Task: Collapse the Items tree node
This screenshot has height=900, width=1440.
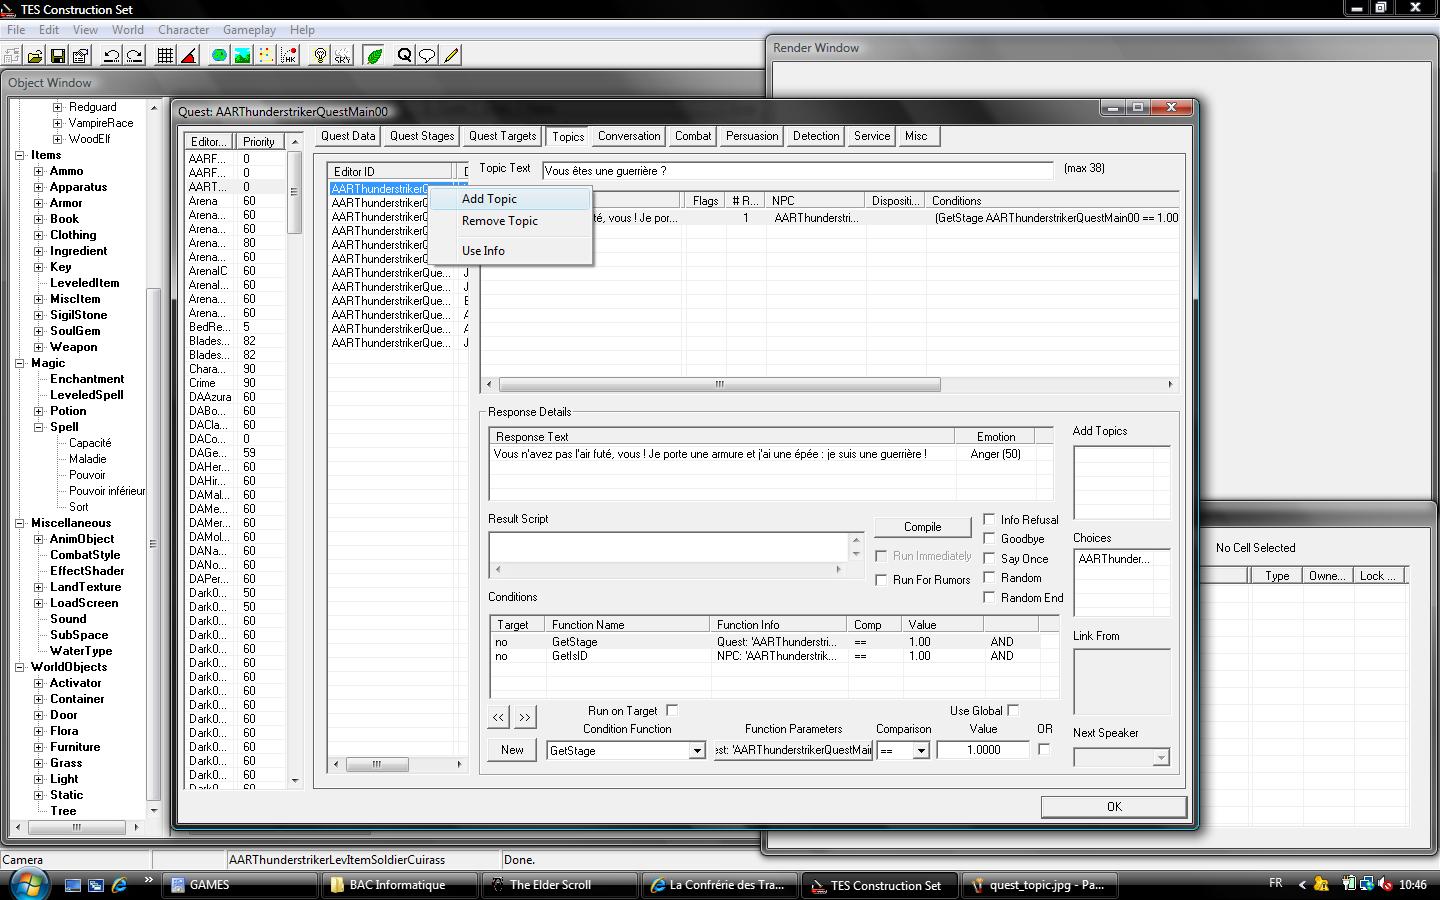Action: tap(20, 155)
